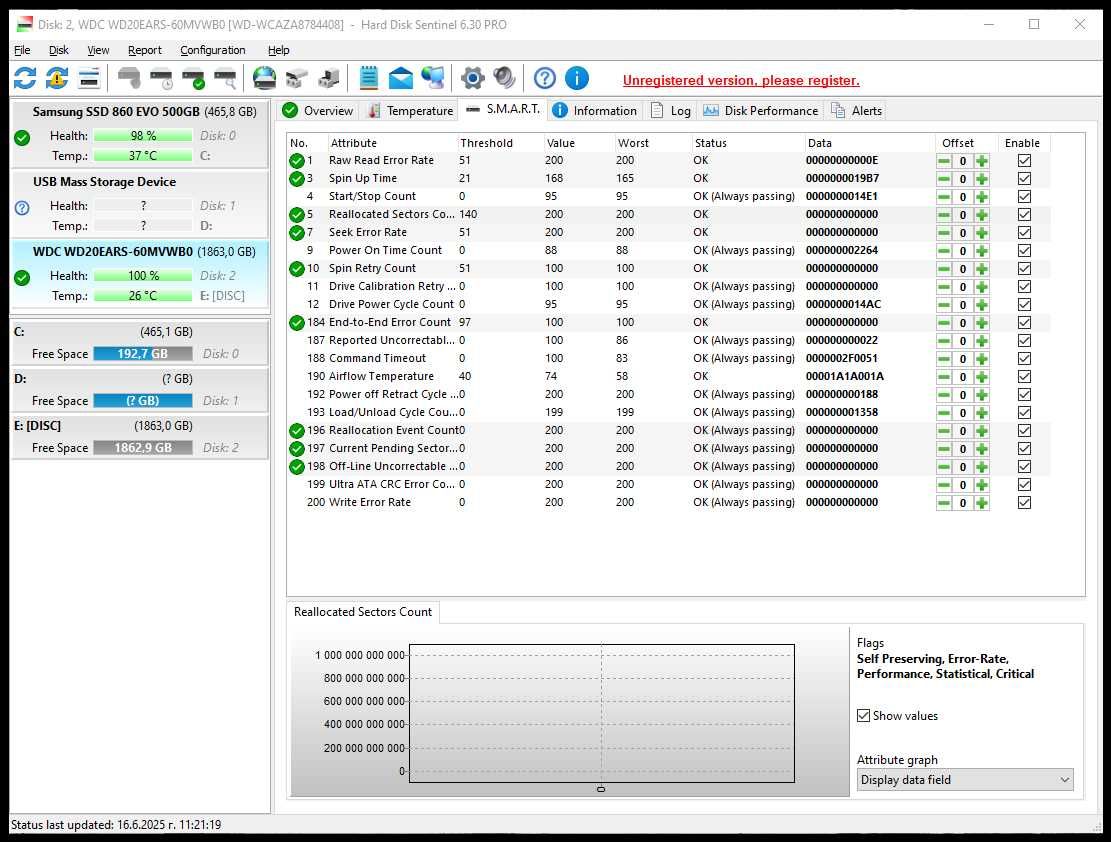The height and width of the screenshot is (842, 1111).
Task: Open the Disk menu
Action: (x=59, y=50)
